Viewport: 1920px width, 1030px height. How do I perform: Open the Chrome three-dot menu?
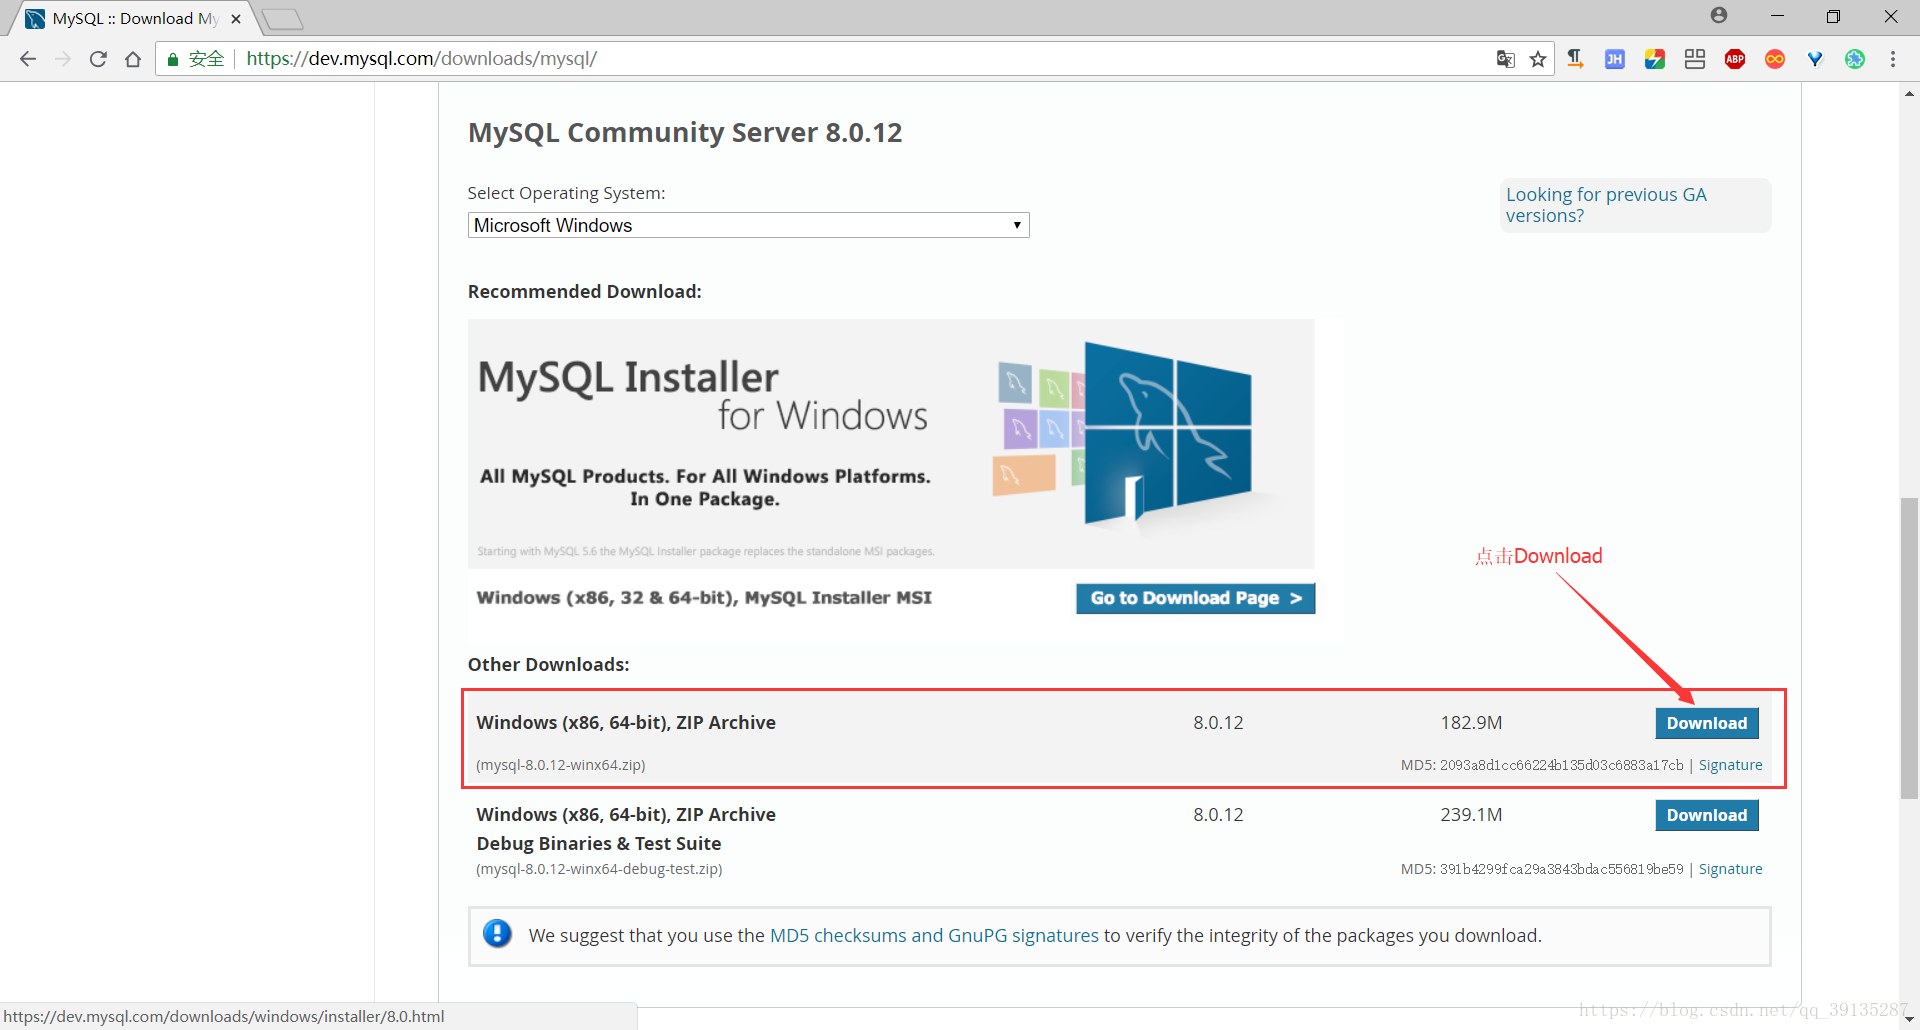click(1893, 59)
